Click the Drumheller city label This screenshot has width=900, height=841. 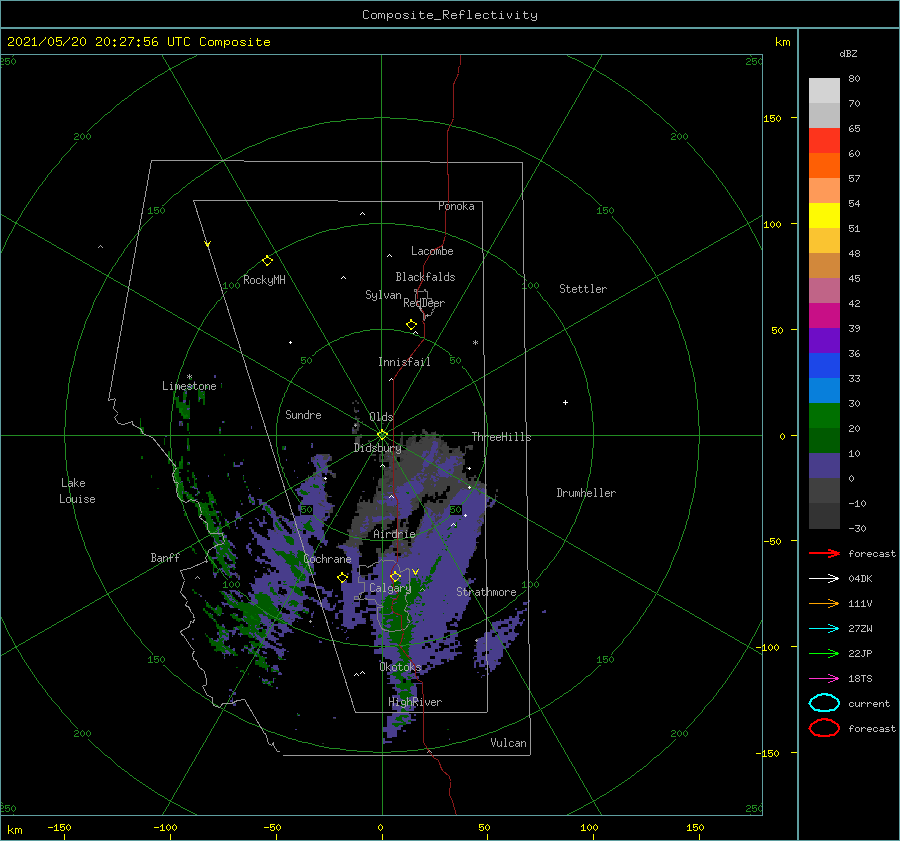click(x=586, y=493)
